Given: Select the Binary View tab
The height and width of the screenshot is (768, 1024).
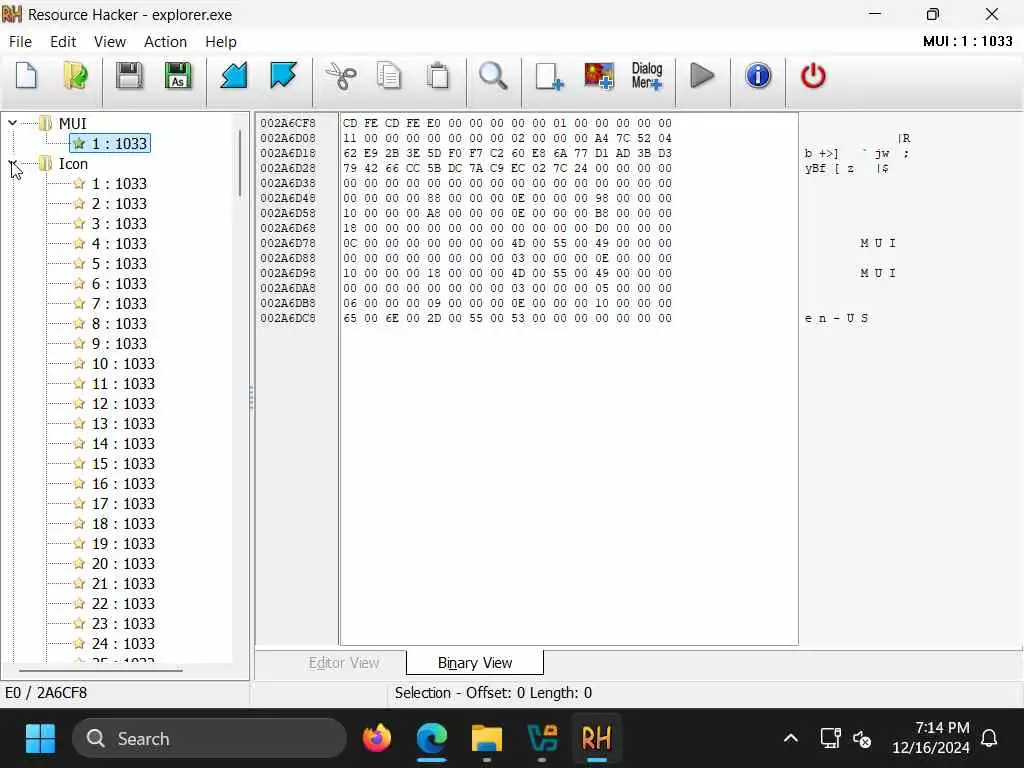Looking at the screenshot, I should (475, 663).
